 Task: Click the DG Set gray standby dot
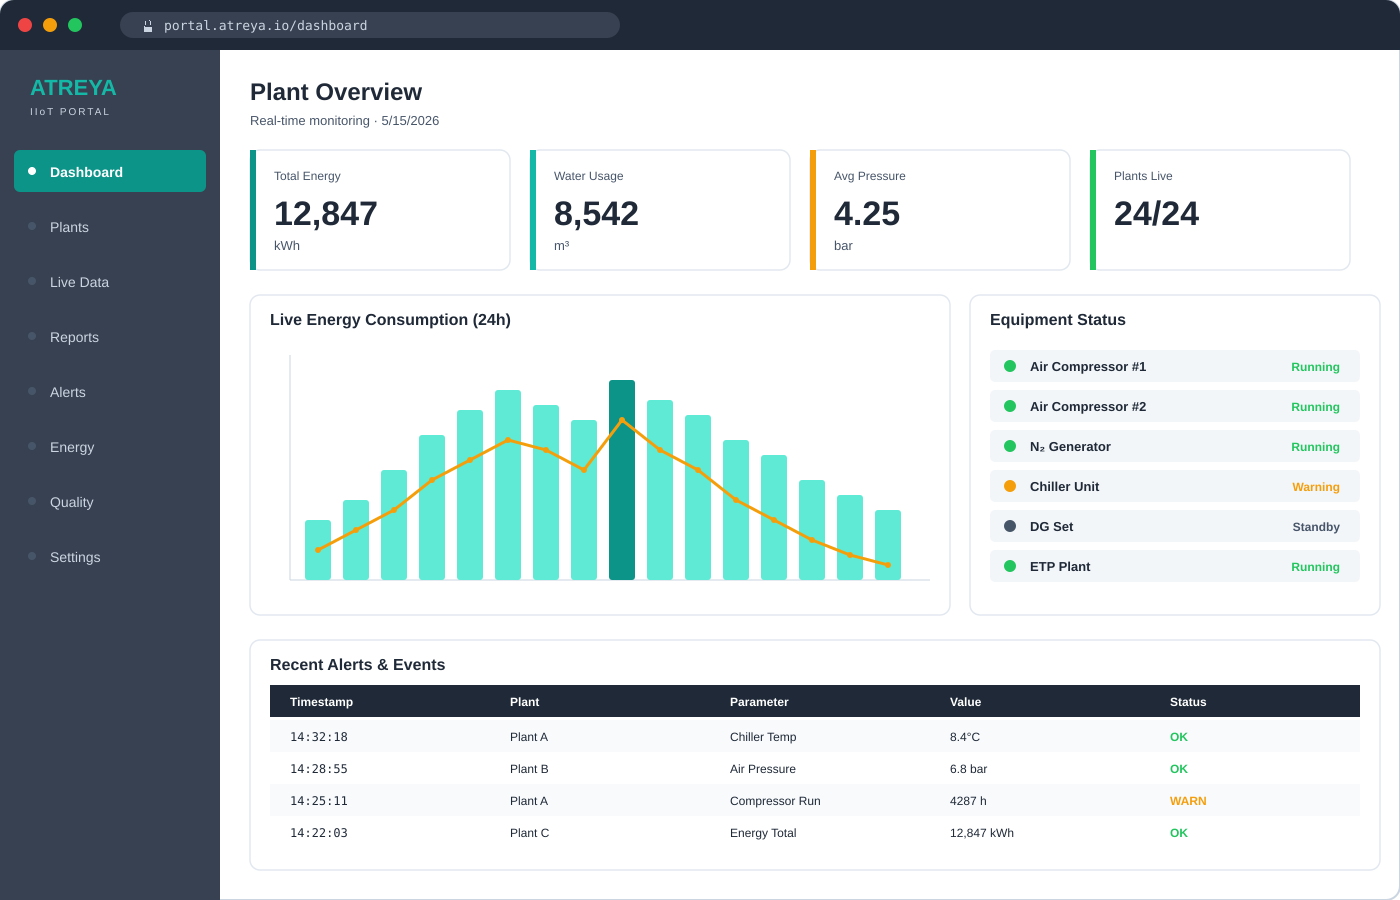(1010, 526)
